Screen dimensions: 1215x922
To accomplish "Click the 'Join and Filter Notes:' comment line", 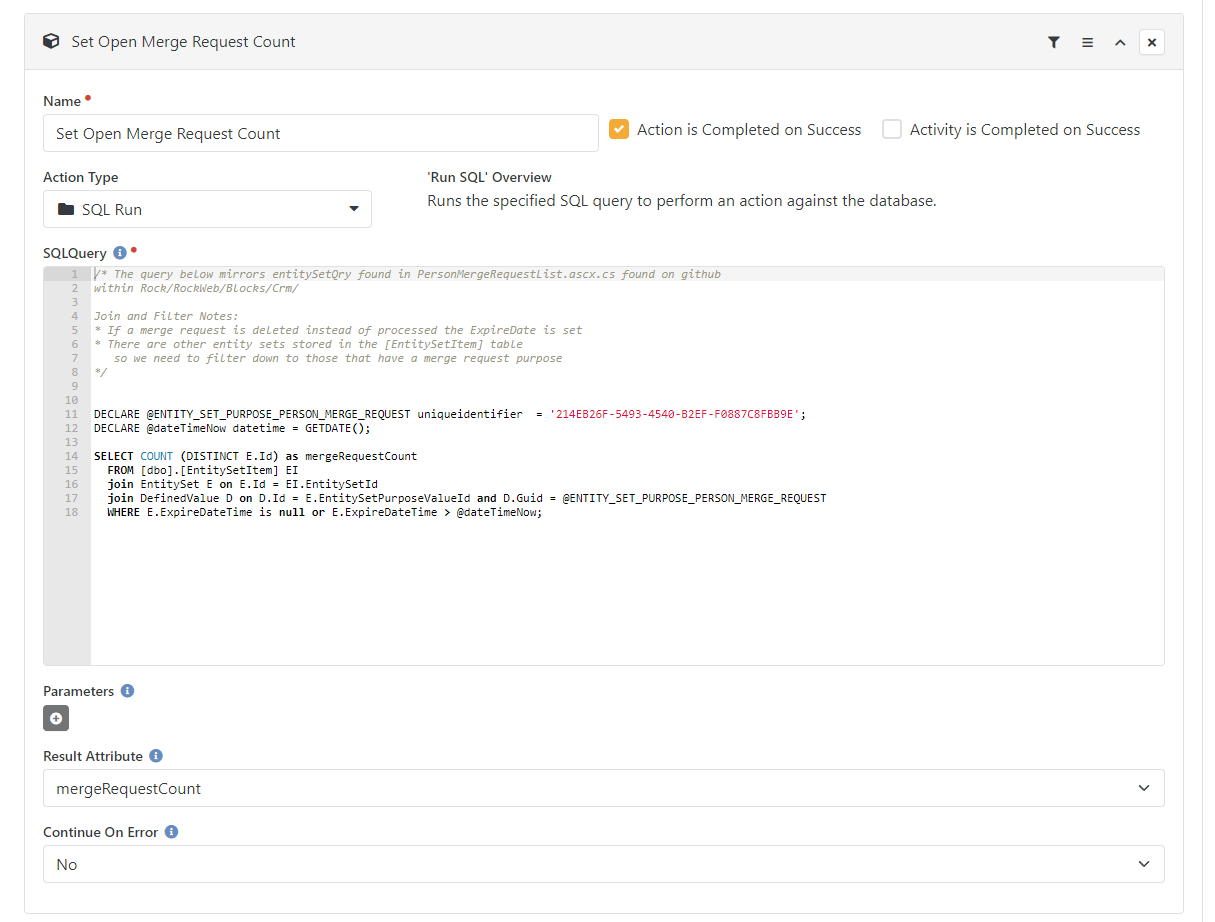I will [166, 316].
